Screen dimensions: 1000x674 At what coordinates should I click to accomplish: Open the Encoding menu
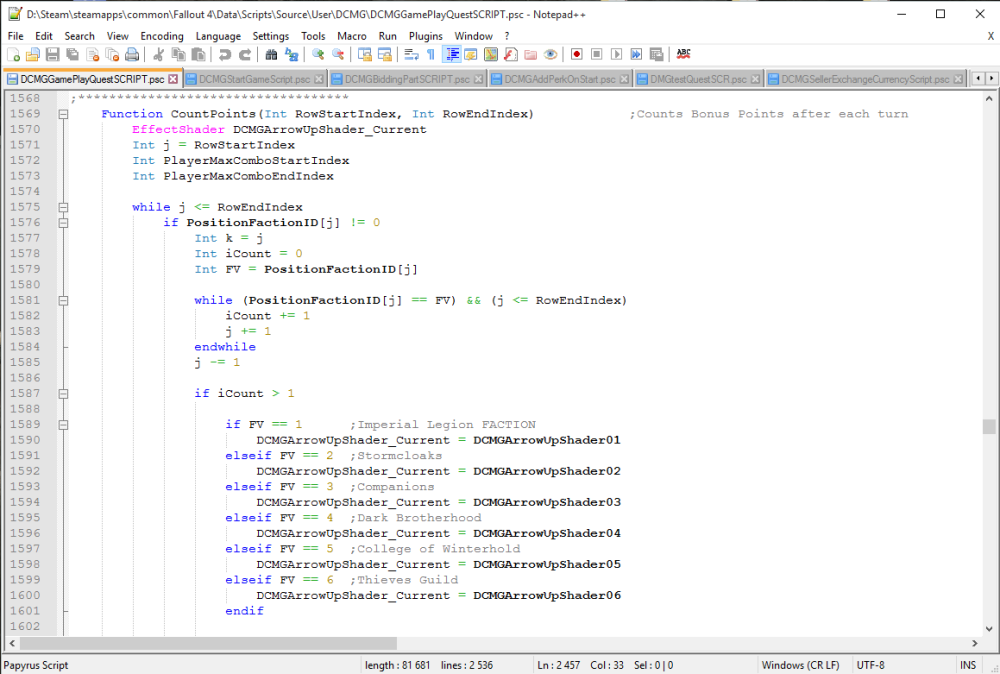pos(162,36)
